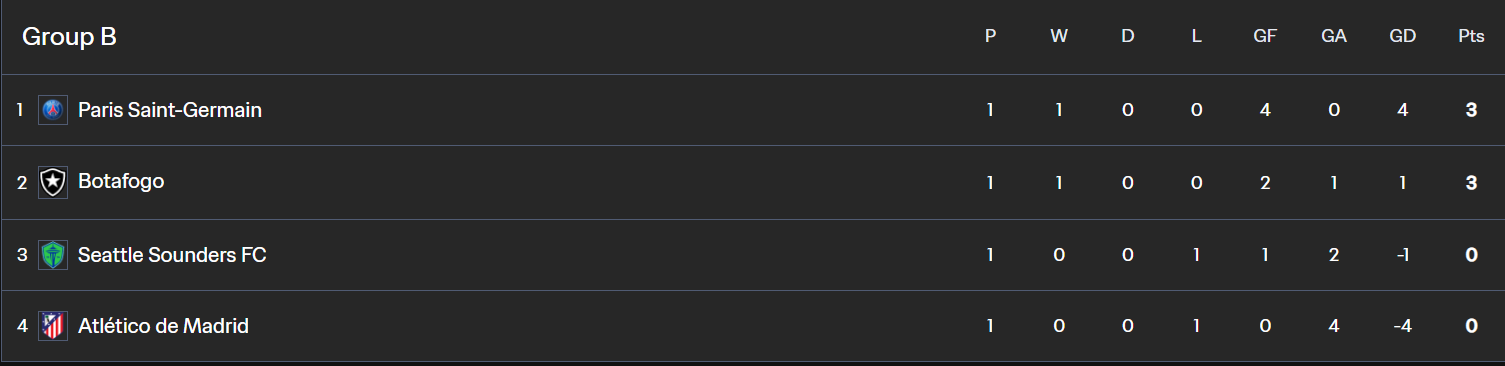Image resolution: width=1505 pixels, height=366 pixels.
Task: Open Atlético de Madrid team link
Action: [x=163, y=326]
